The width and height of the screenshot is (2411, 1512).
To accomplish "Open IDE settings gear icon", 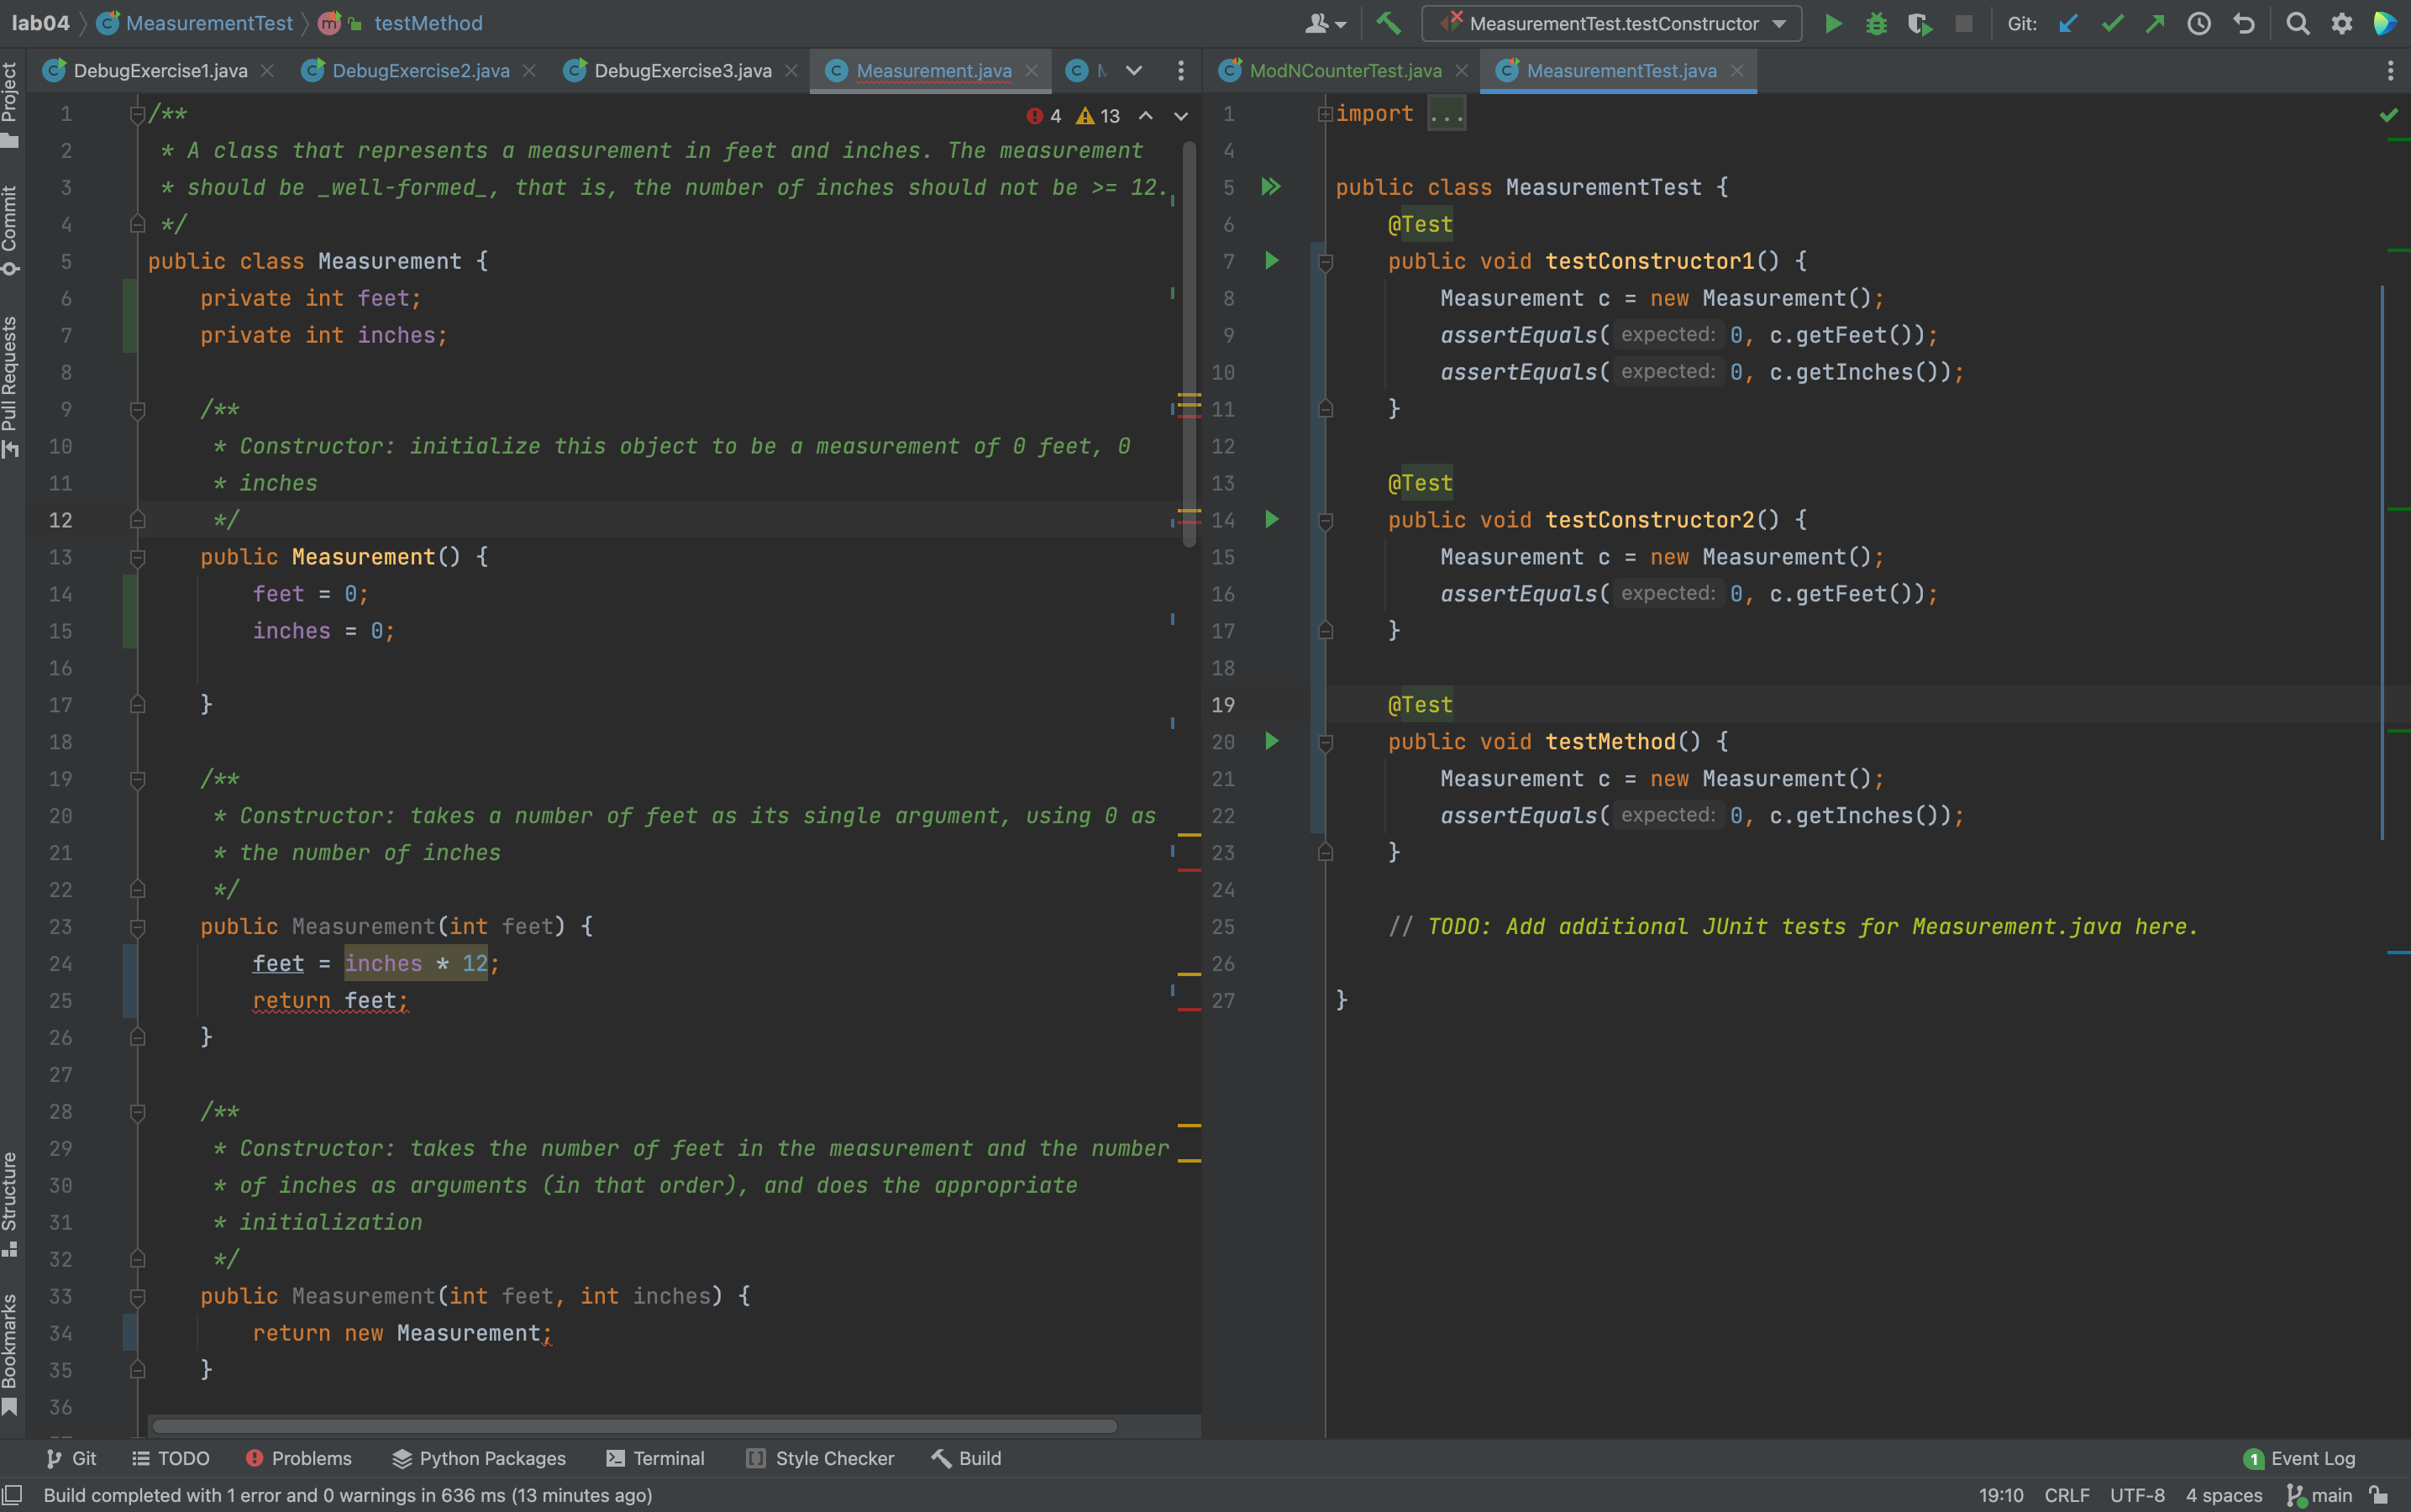I will (x=2341, y=24).
